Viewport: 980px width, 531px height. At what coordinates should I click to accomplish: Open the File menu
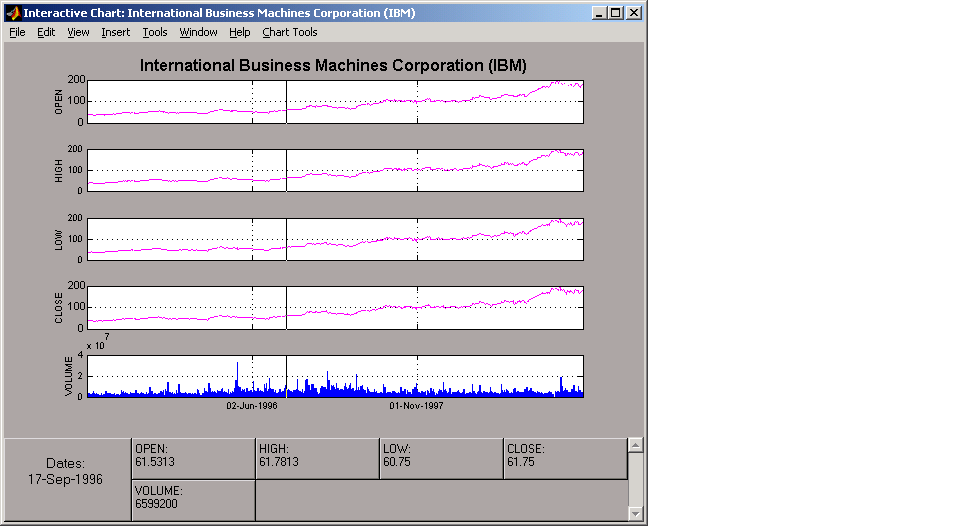pyautogui.click(x=17, y=32)
